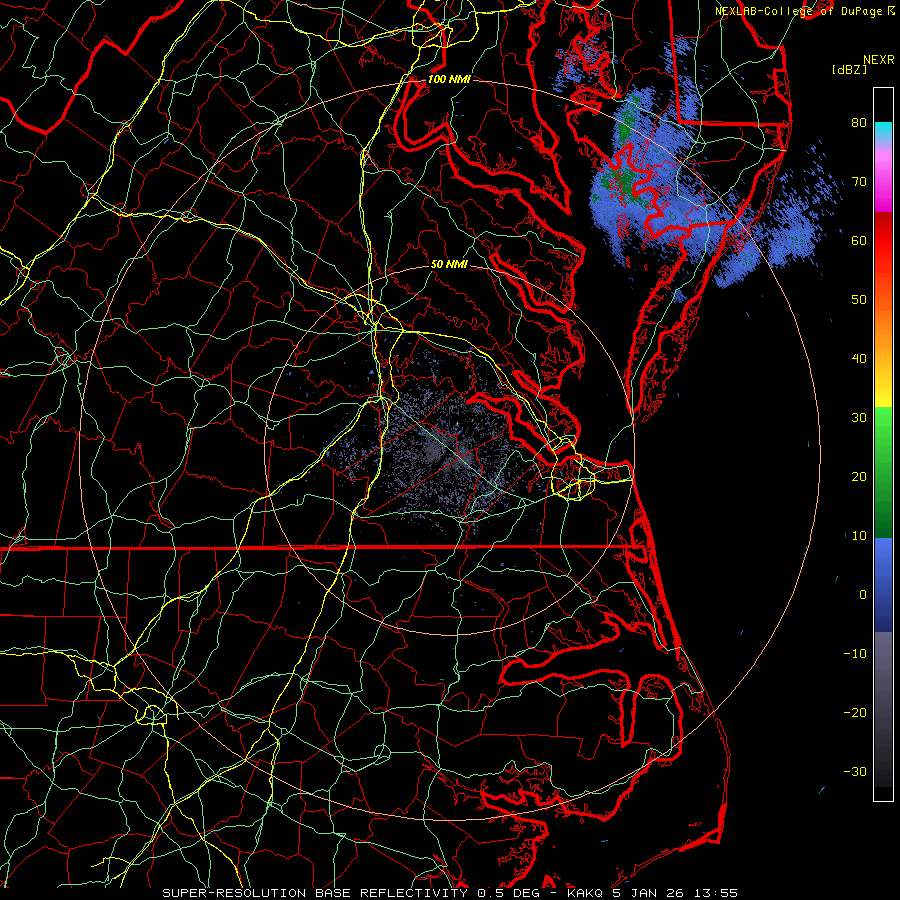Click the "NEXR" label above the color scale
The height and width of the screenshot is (900, 900).
pyautogui.click(x=878, y=60)
